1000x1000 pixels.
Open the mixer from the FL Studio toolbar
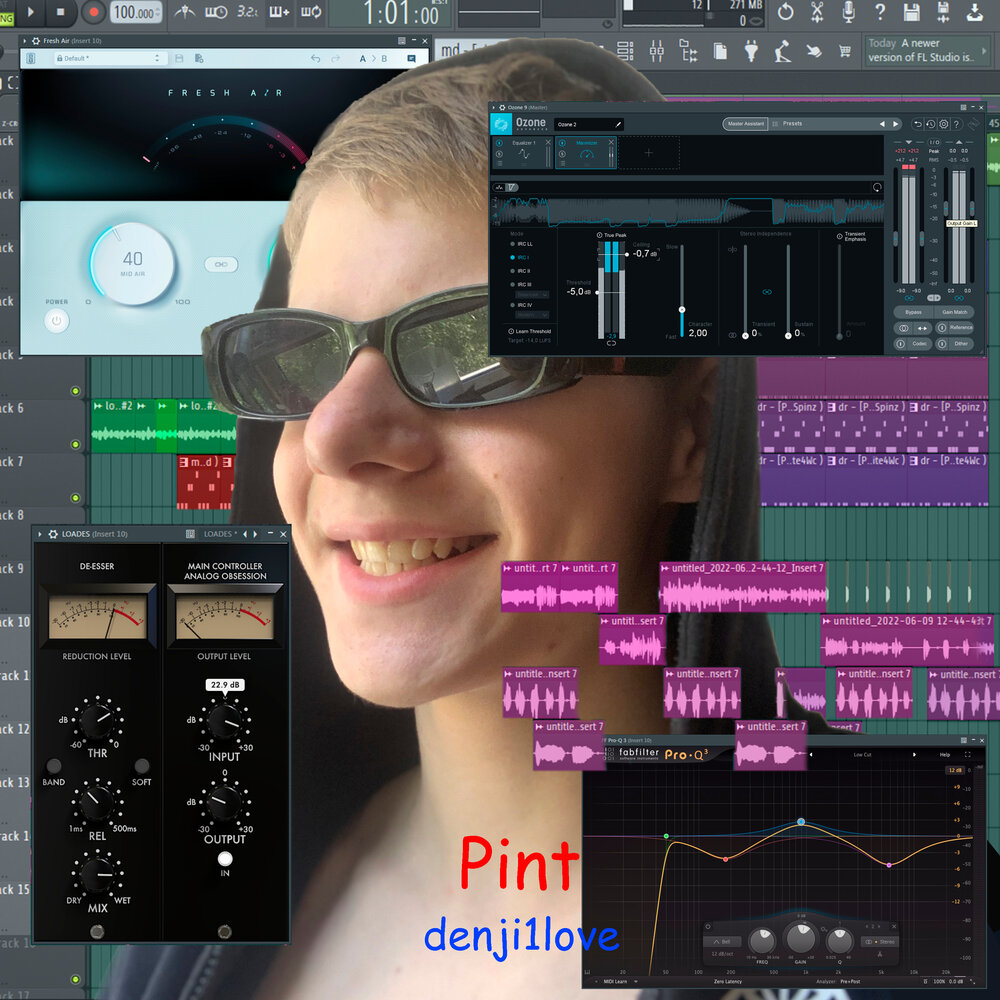coord(657,51)
